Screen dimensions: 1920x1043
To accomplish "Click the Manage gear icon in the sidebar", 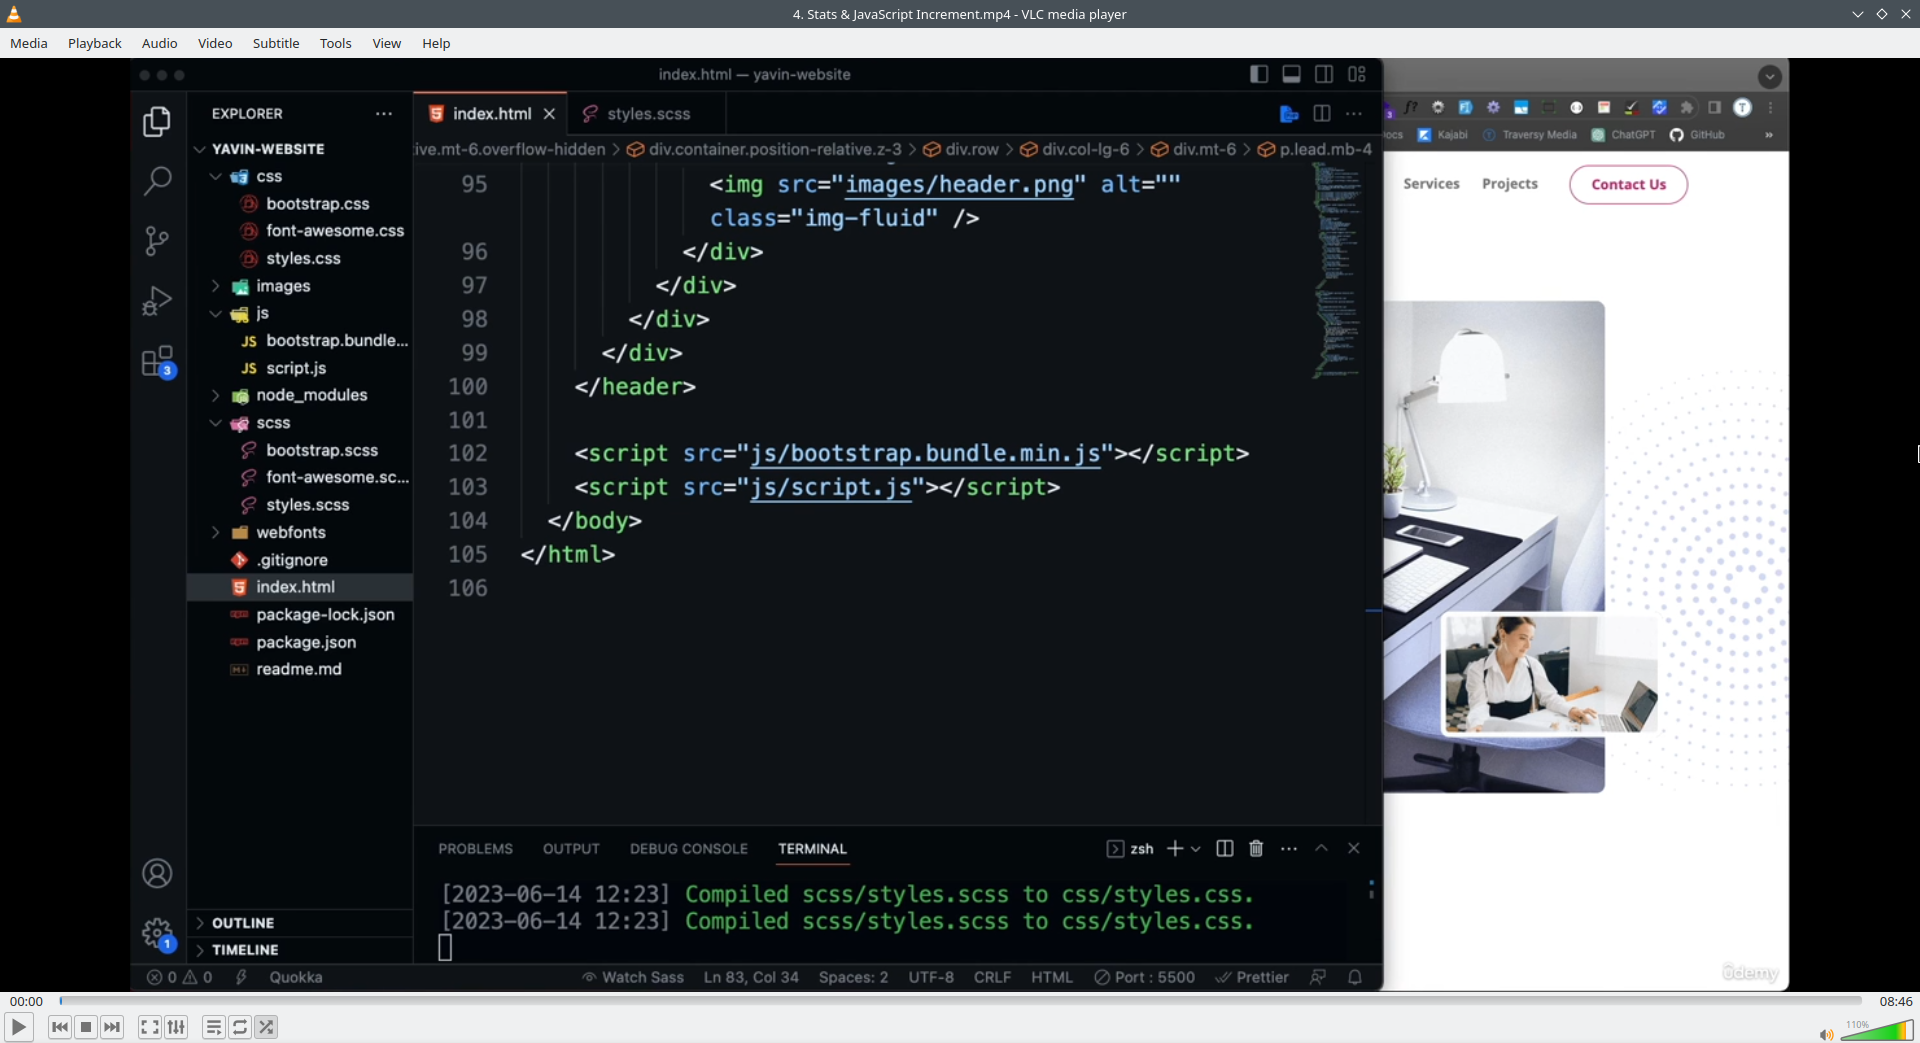I will (x=157, y=932).
